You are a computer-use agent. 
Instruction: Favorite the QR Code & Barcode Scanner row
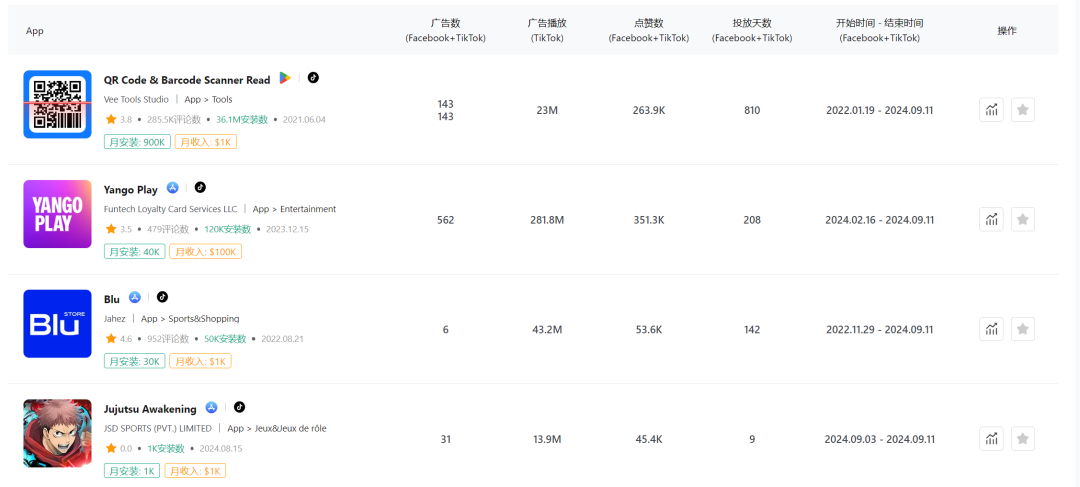point(1023,110)
